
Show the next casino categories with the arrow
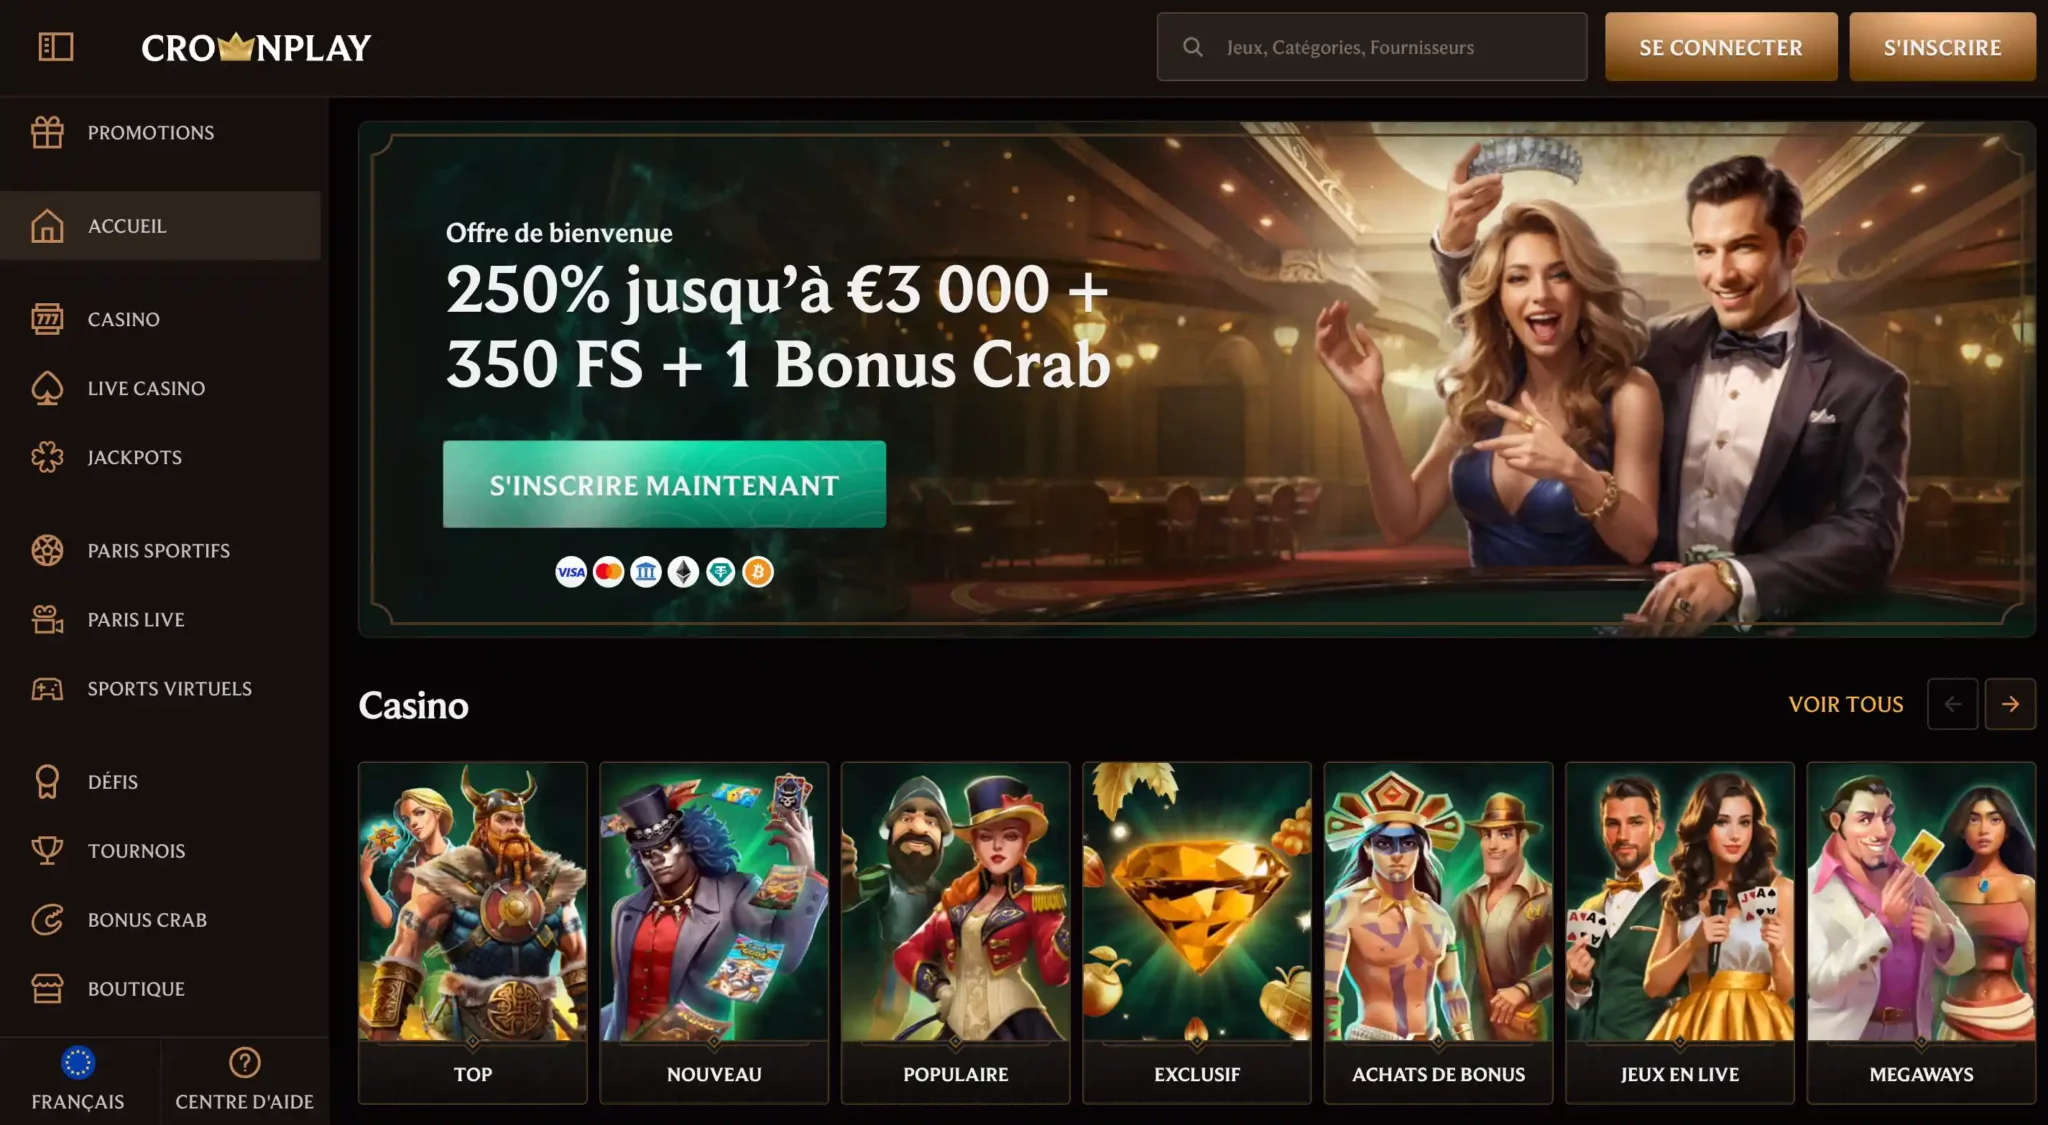[2010, 704]
